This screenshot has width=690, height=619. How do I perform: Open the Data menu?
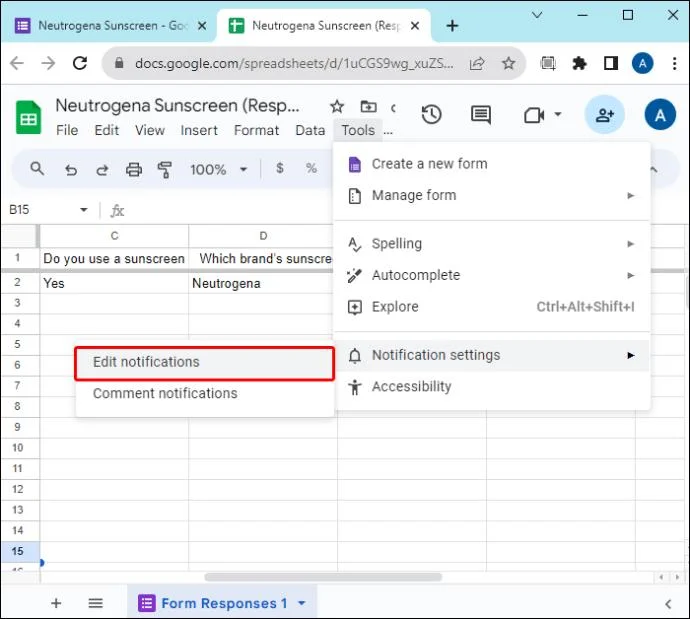coord(310,130)
